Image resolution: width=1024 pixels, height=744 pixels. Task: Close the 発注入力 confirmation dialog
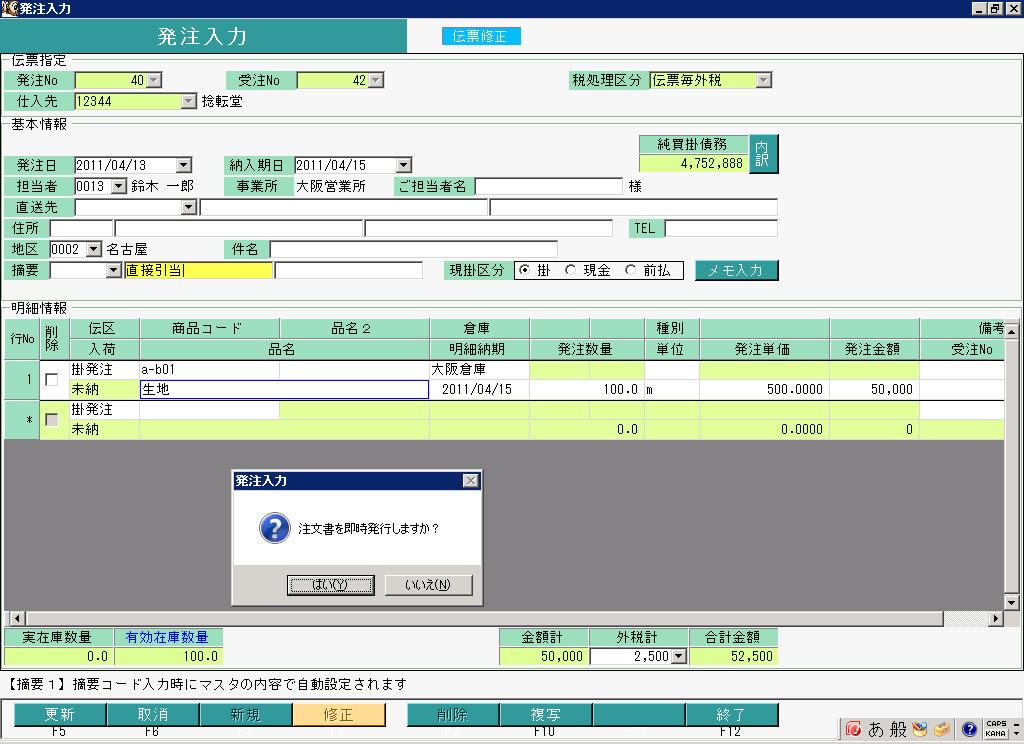[x=470, y=481]
